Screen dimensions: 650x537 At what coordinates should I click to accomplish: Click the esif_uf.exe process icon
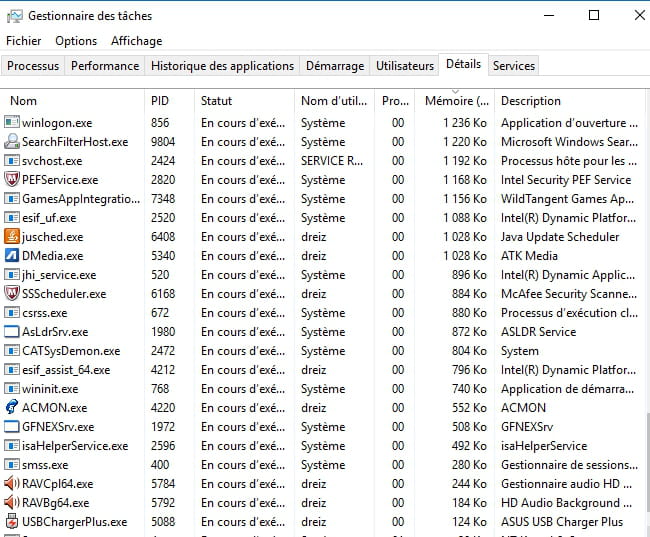(12, 218)
